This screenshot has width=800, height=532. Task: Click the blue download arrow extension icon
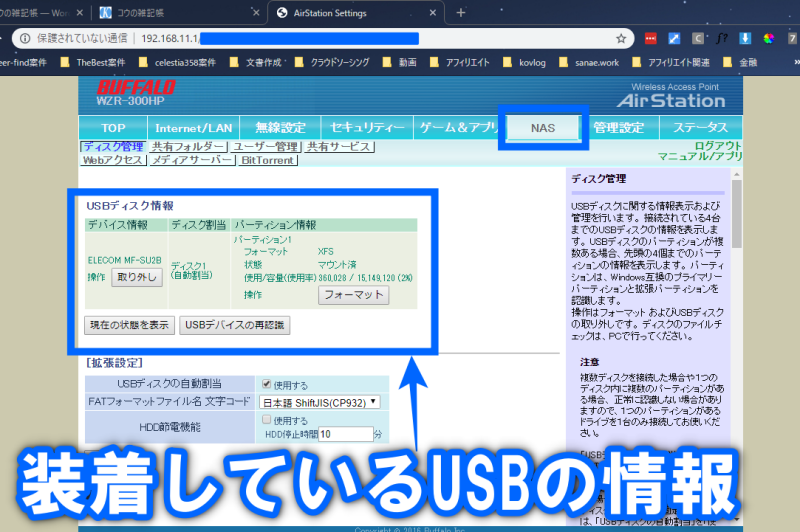coord(745,38)
